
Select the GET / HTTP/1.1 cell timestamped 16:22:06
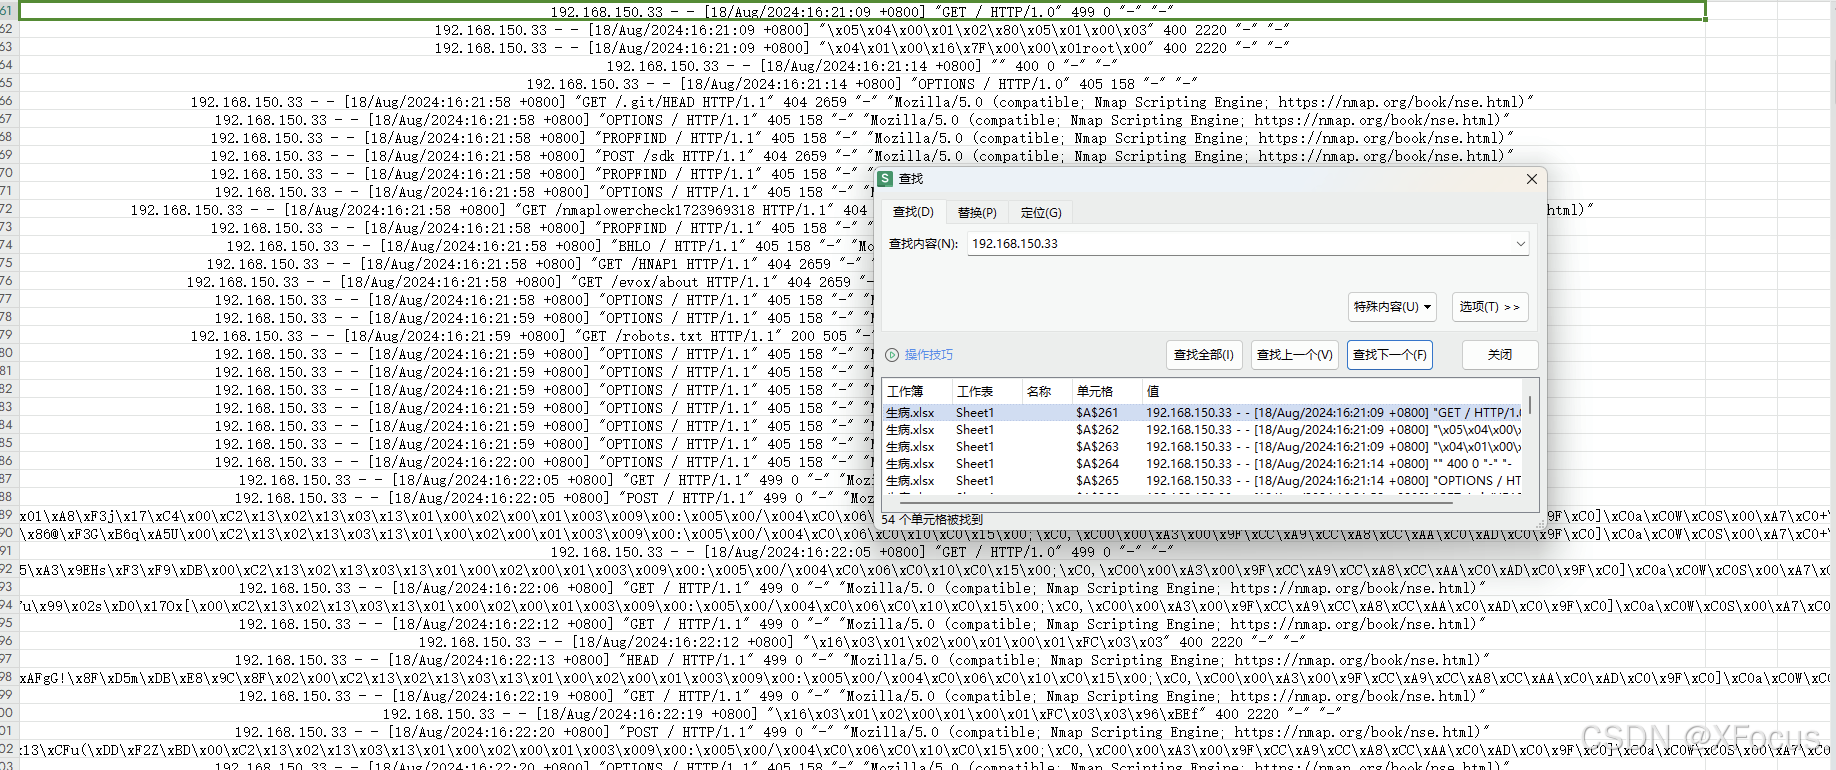(862, 588)
